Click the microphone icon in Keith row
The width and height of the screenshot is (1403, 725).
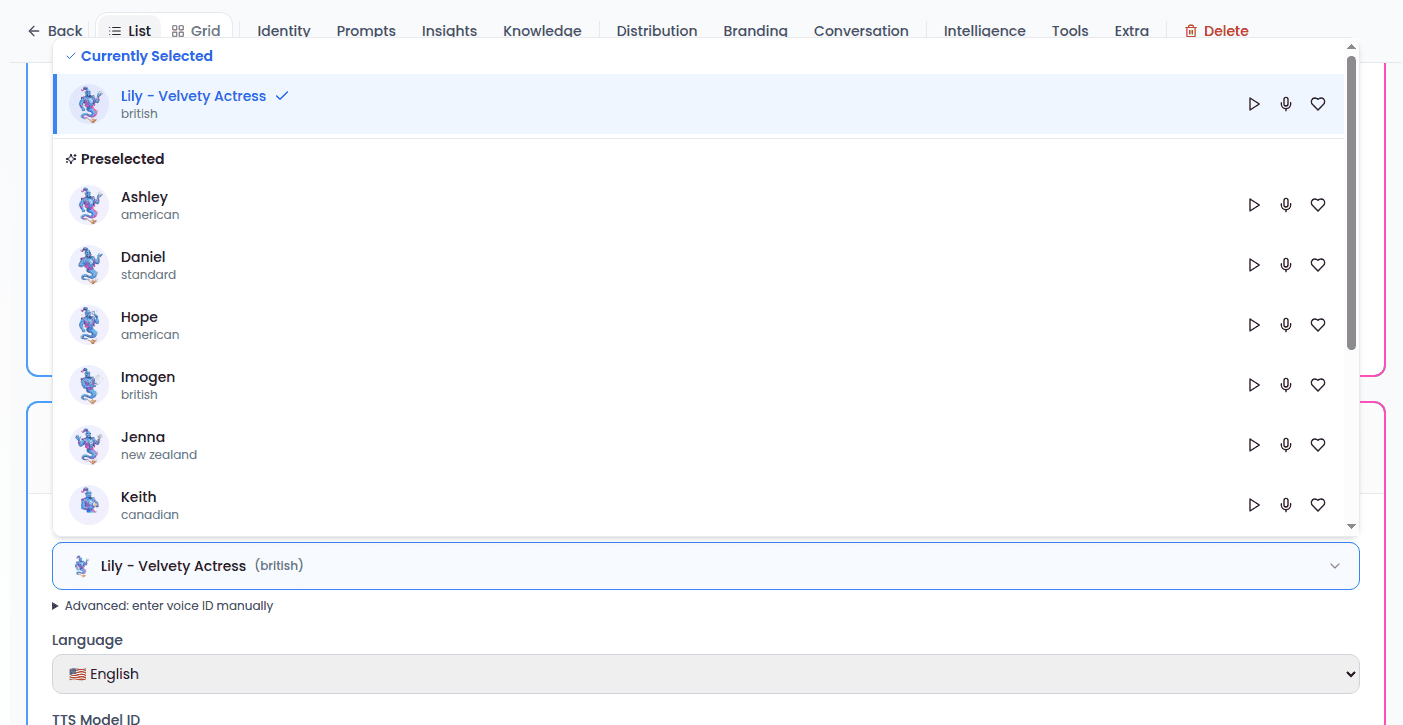click(x=1286, y=505)
